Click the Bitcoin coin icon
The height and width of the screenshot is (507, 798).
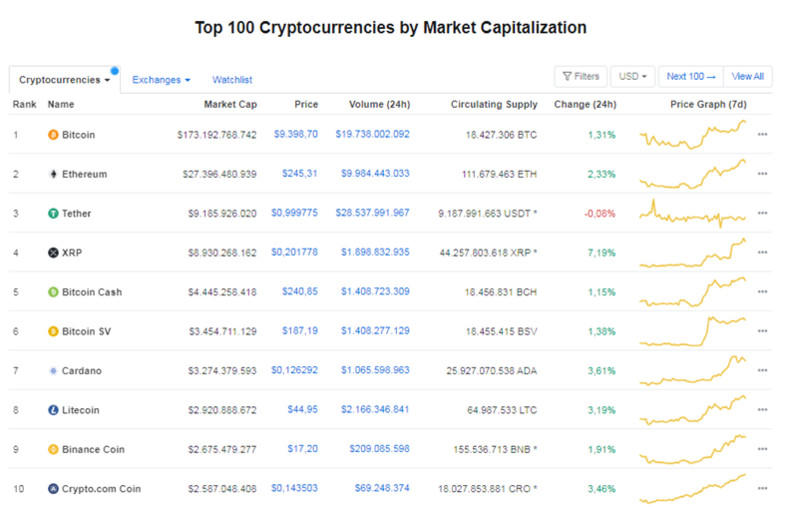[53, 134]
